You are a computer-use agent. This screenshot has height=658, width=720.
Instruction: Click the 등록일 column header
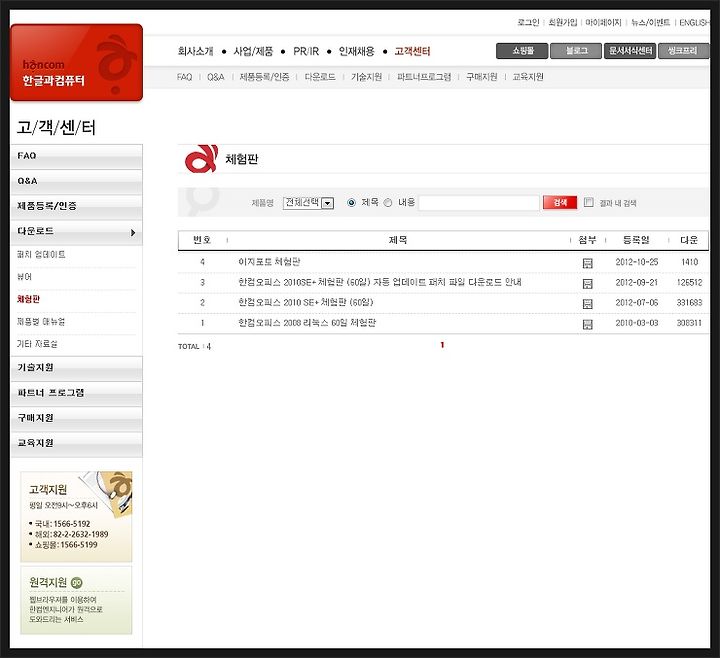[636, 240]
